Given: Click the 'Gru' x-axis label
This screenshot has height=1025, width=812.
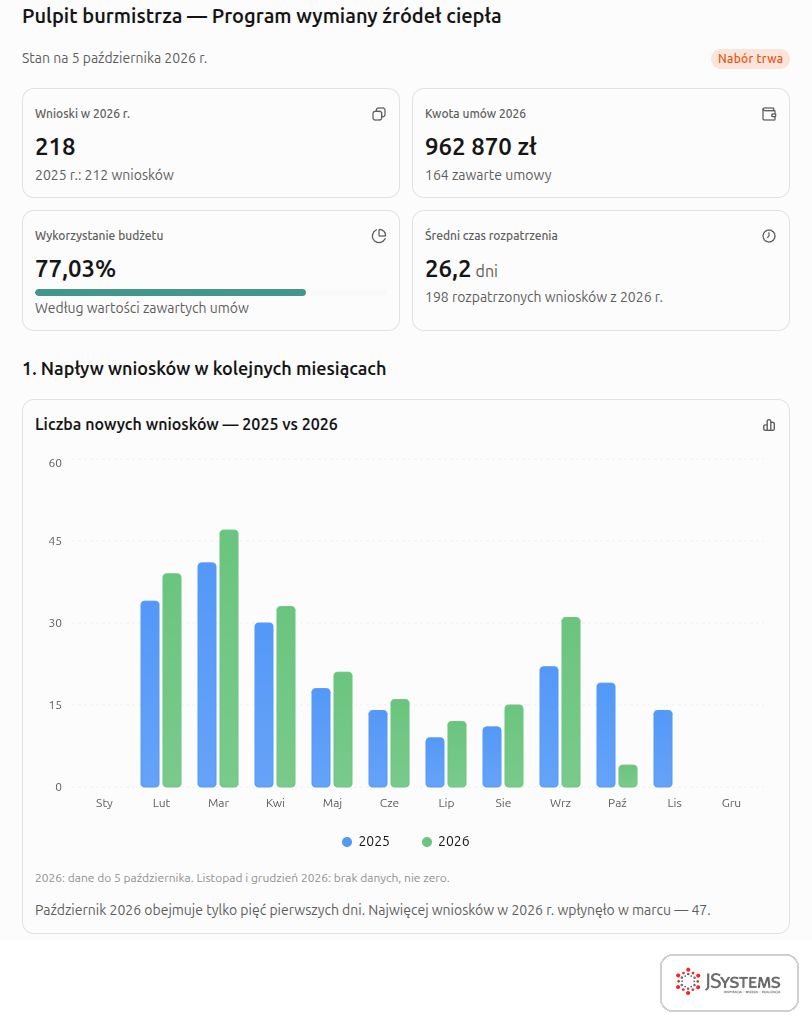Looking at the screenshot, I should pyautogui.click(x=731, y=803).
